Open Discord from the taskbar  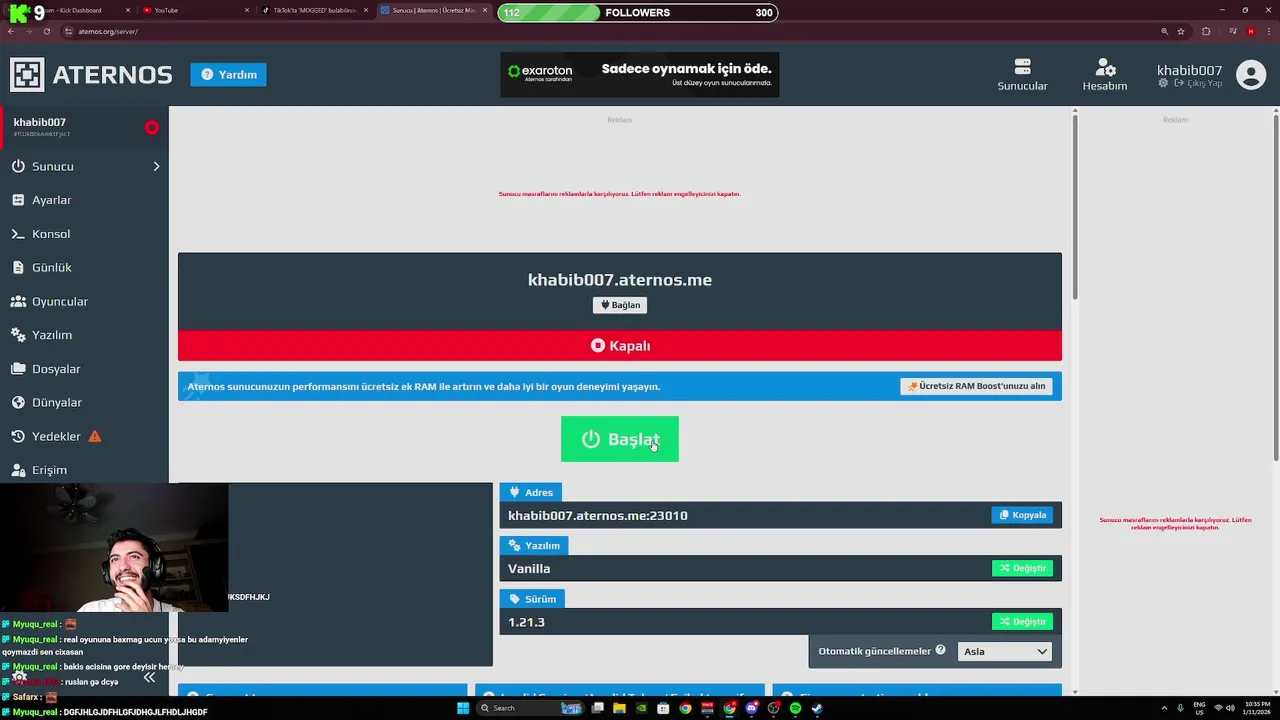(x=751, y=708)
